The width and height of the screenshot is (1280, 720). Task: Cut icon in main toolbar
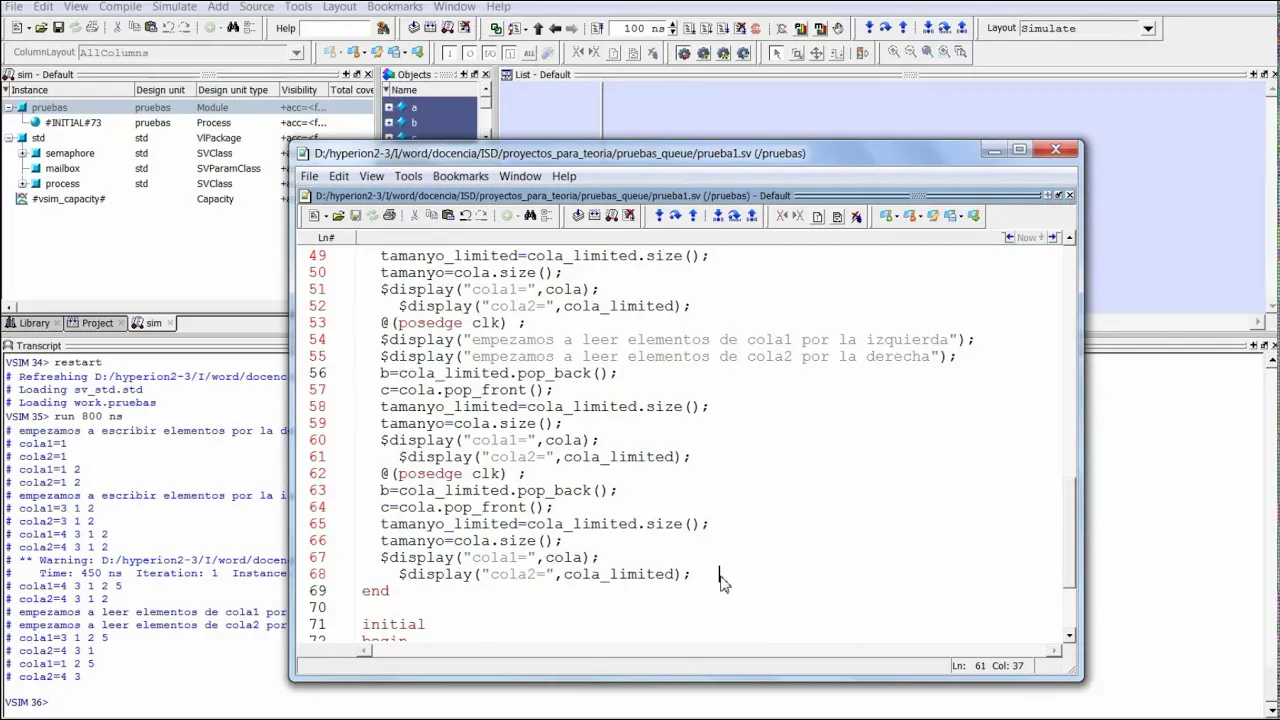pos(117,28)
